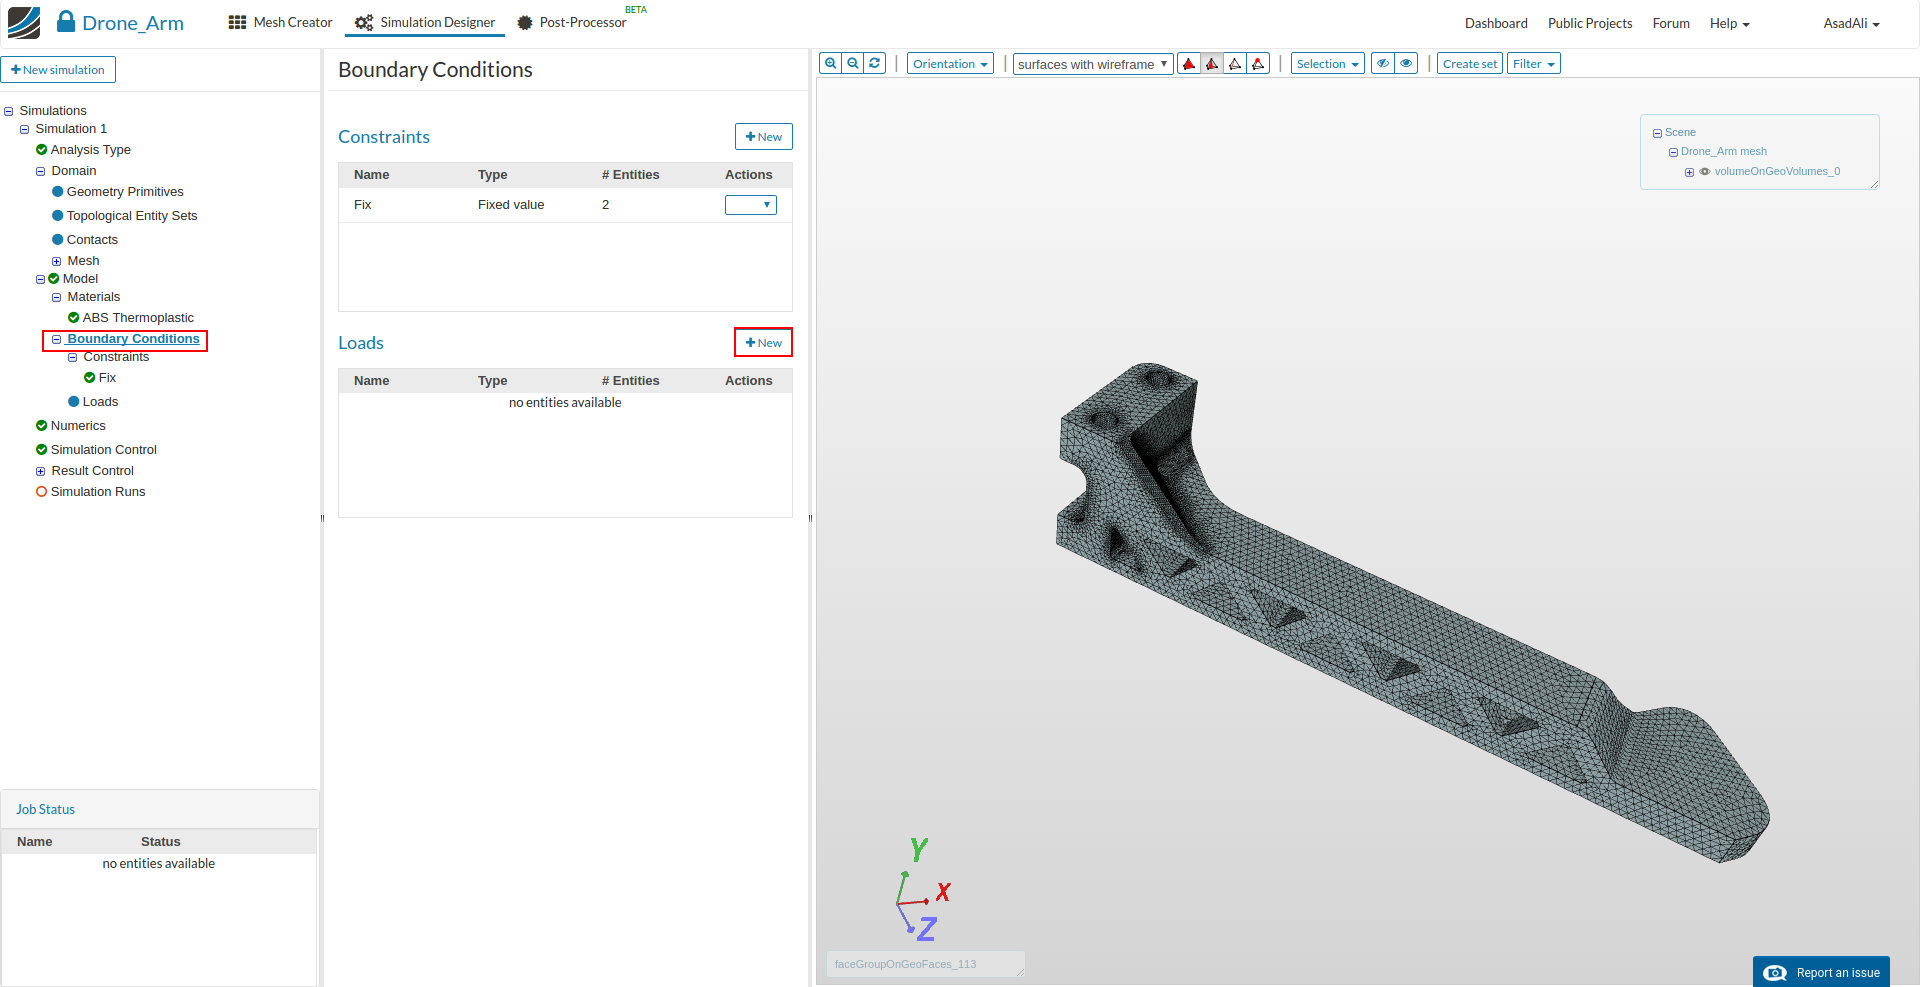Click the camera icon in Report an issue
Screen dimensions: 1920x987
1775,973
